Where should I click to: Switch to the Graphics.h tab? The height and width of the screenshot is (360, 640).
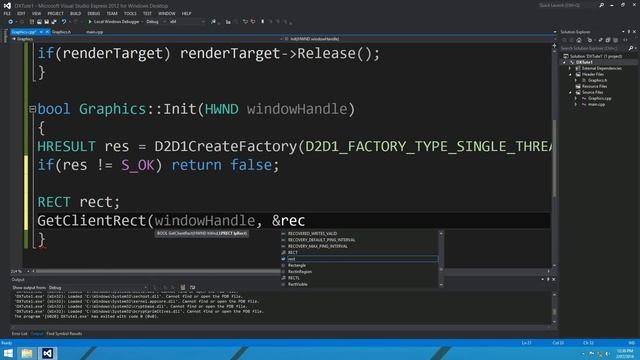coord(62,32)
